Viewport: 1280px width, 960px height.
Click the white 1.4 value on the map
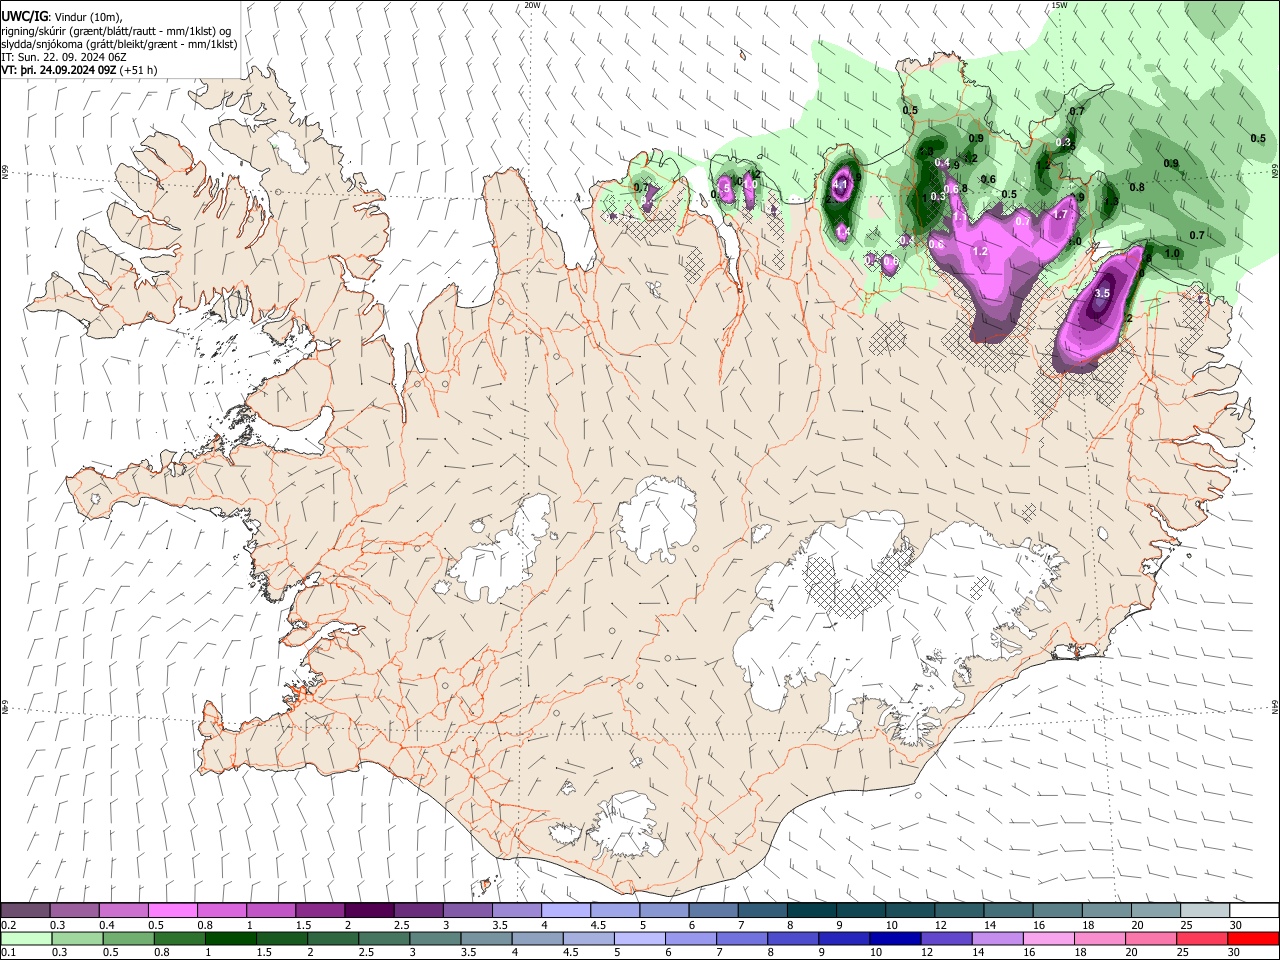point(843,231)
